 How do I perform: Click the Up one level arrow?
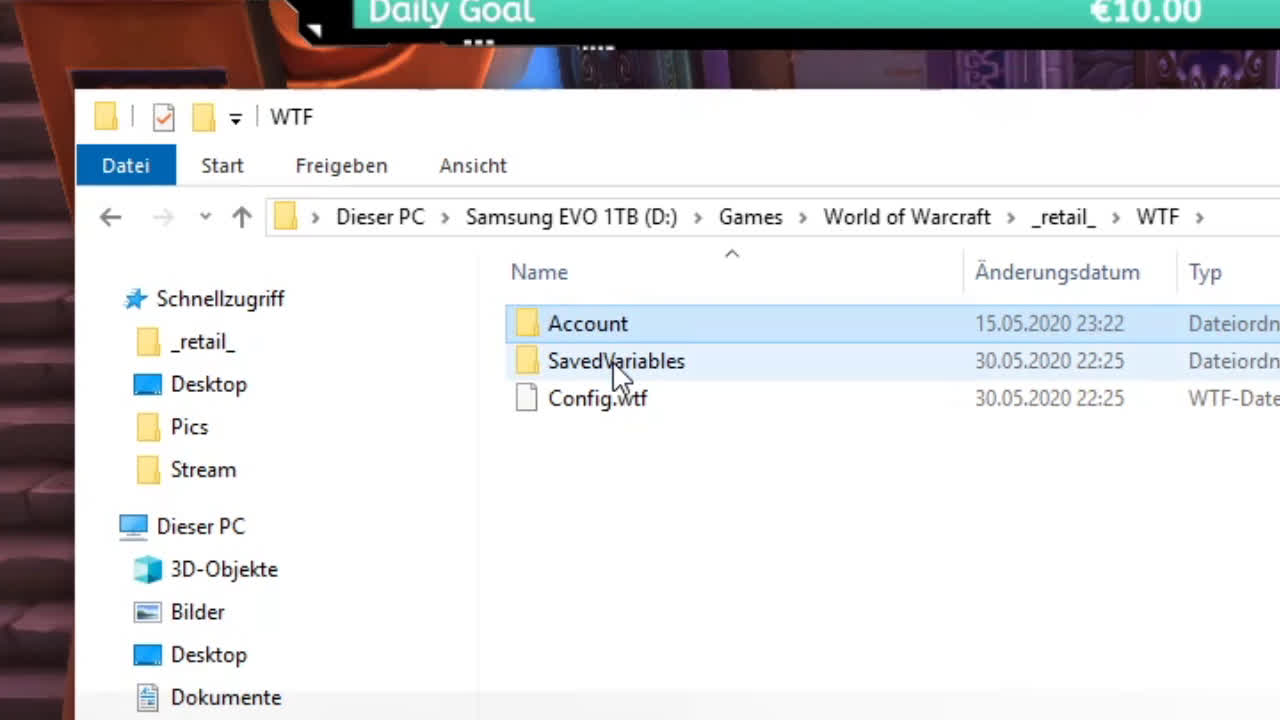pyautogui.click(x=241, y=217)
